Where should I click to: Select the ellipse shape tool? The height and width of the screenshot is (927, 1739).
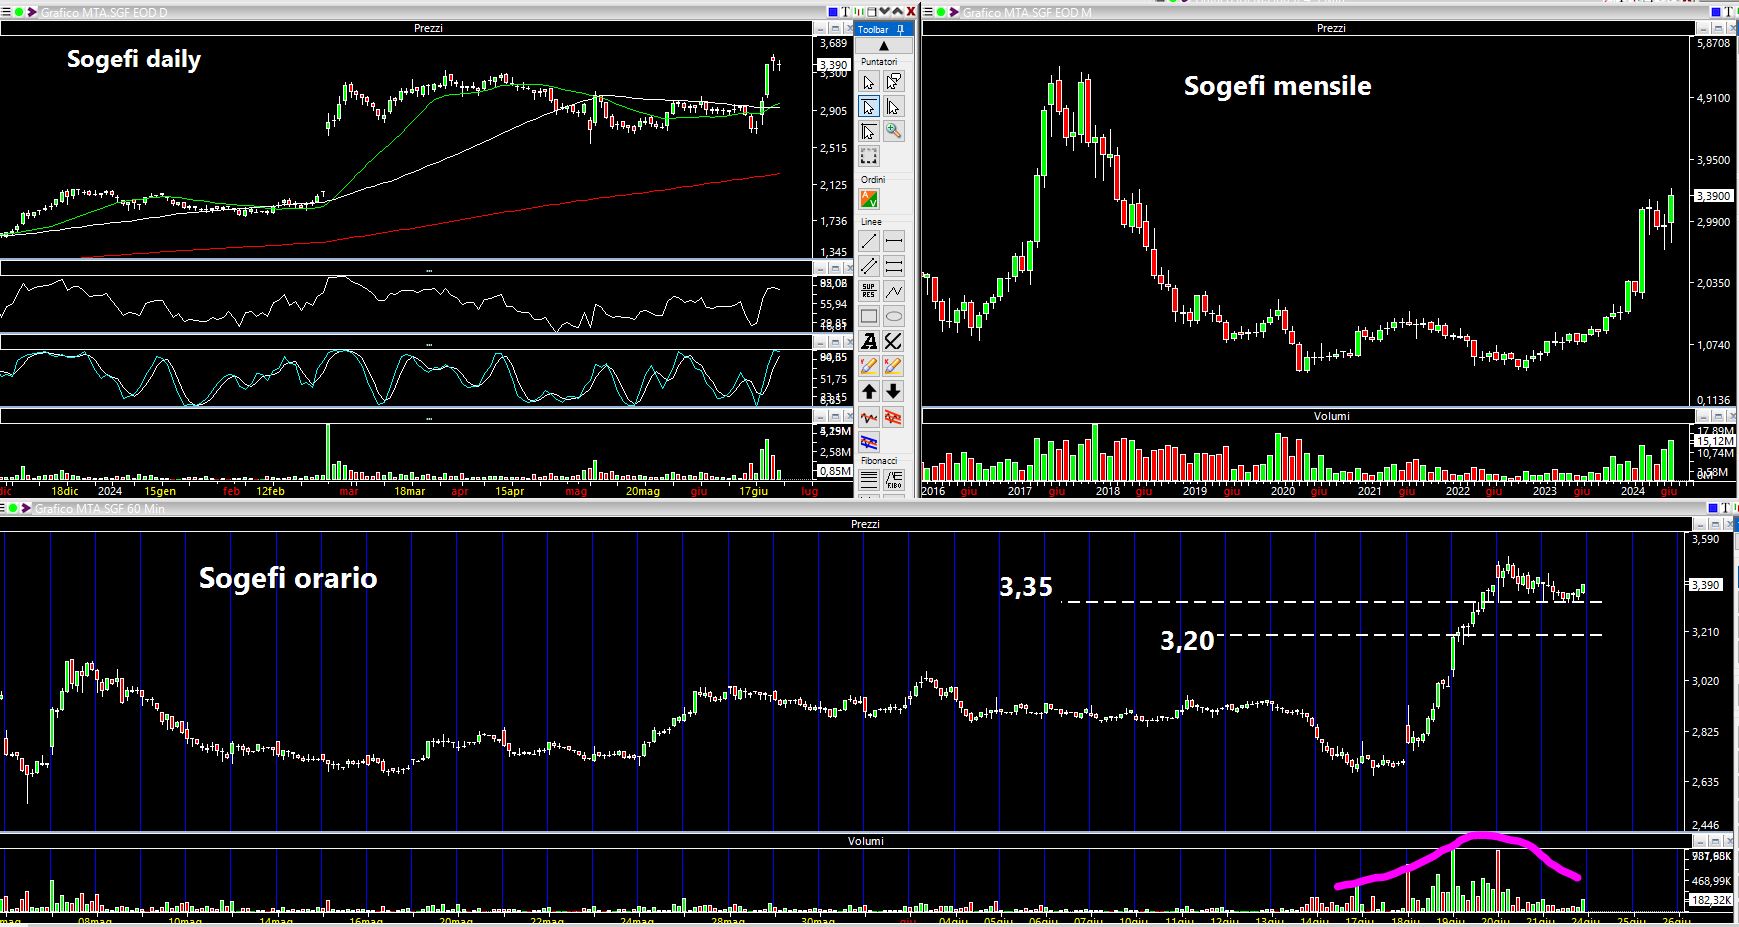893,316
